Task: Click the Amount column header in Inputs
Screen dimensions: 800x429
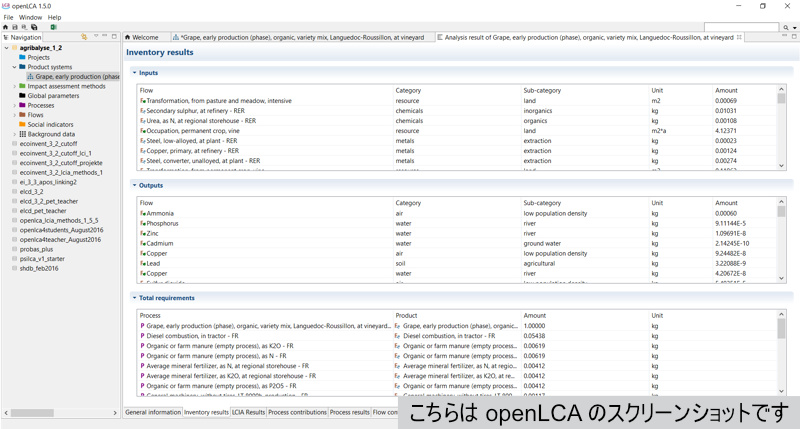Action: 727,90
